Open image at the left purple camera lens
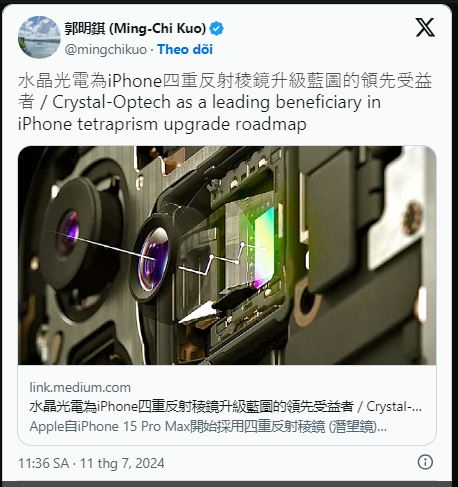This screenshot has width=458, height=487. point(69,230)
